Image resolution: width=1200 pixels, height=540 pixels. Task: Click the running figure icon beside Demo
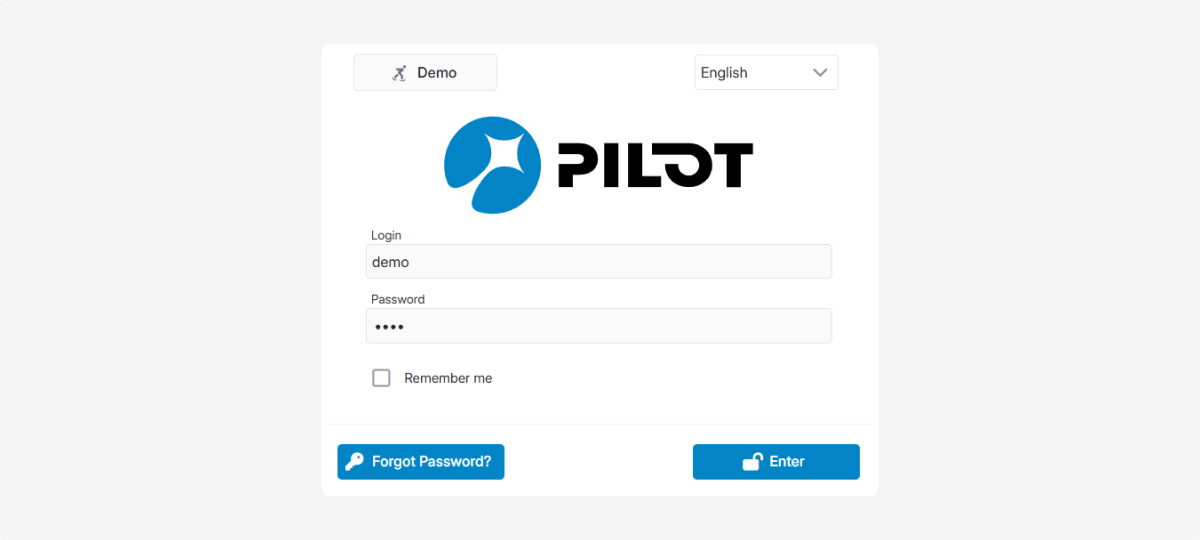399,73
